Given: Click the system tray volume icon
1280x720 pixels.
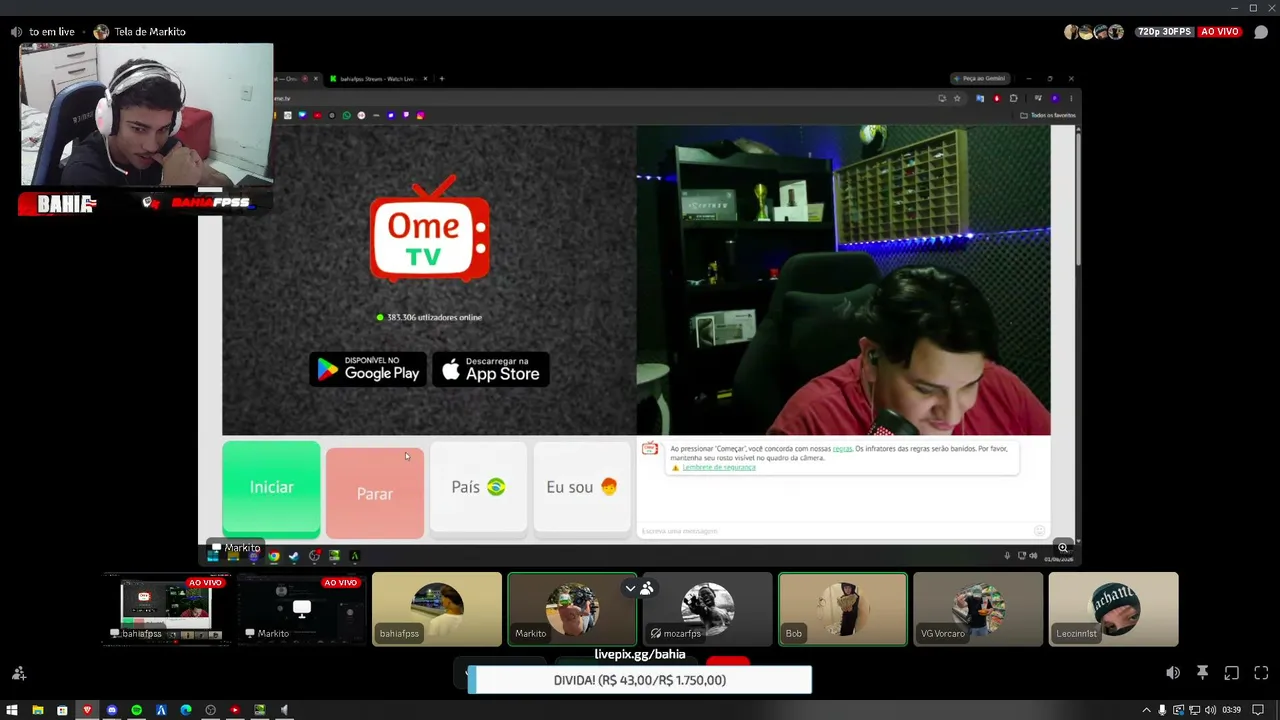Looking at the screenshot, I should [x=1211, y=710].
